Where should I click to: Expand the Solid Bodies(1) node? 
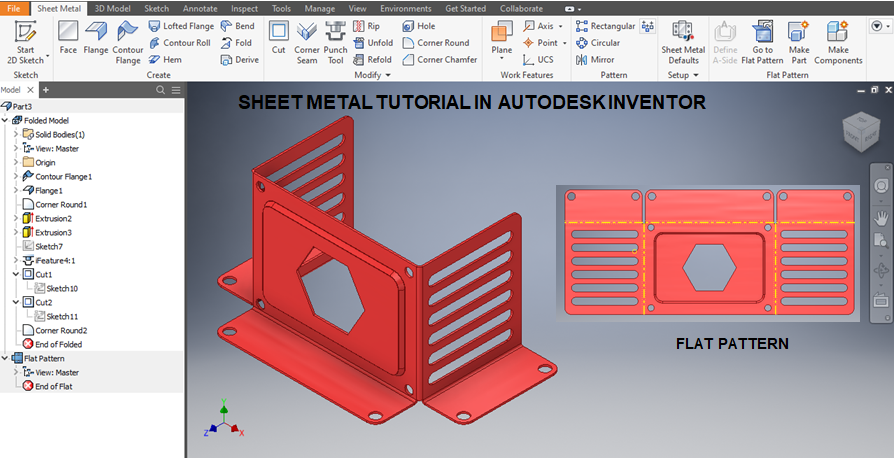click(16, 134)
